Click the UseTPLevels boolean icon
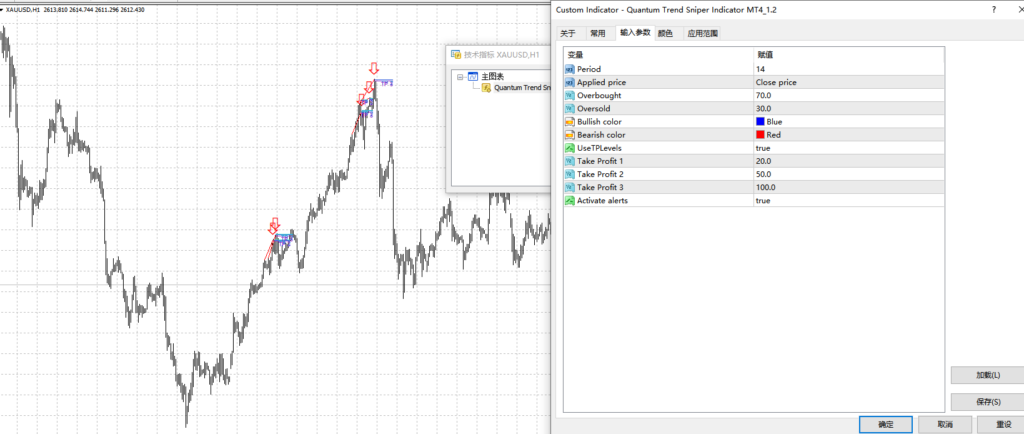The width and height of the screenshot is (1024, 434). pos(570,148)
